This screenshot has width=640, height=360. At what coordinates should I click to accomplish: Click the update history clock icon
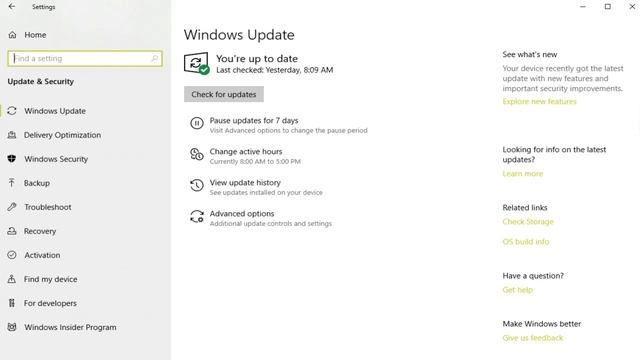coord(197,185)
